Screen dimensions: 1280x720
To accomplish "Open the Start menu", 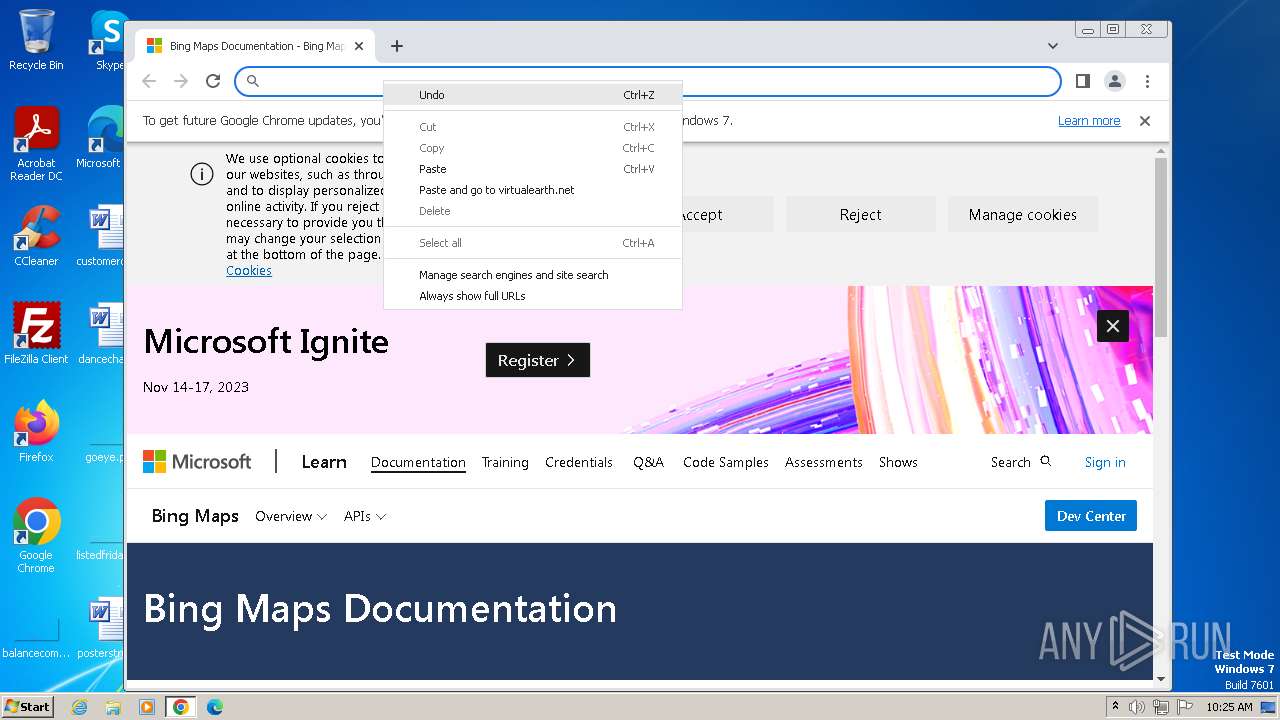I will (28, 707).
